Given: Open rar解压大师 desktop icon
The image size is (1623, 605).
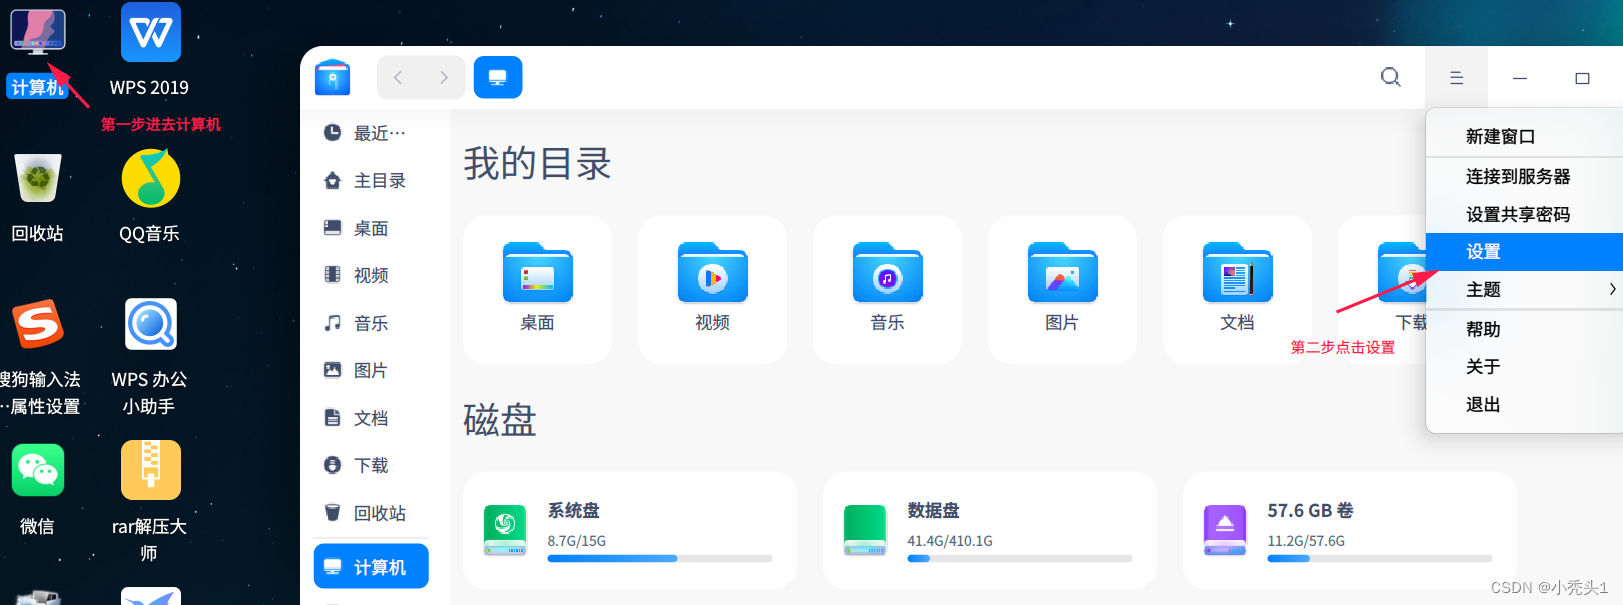Looking at the screenshot, I should 151,470.
